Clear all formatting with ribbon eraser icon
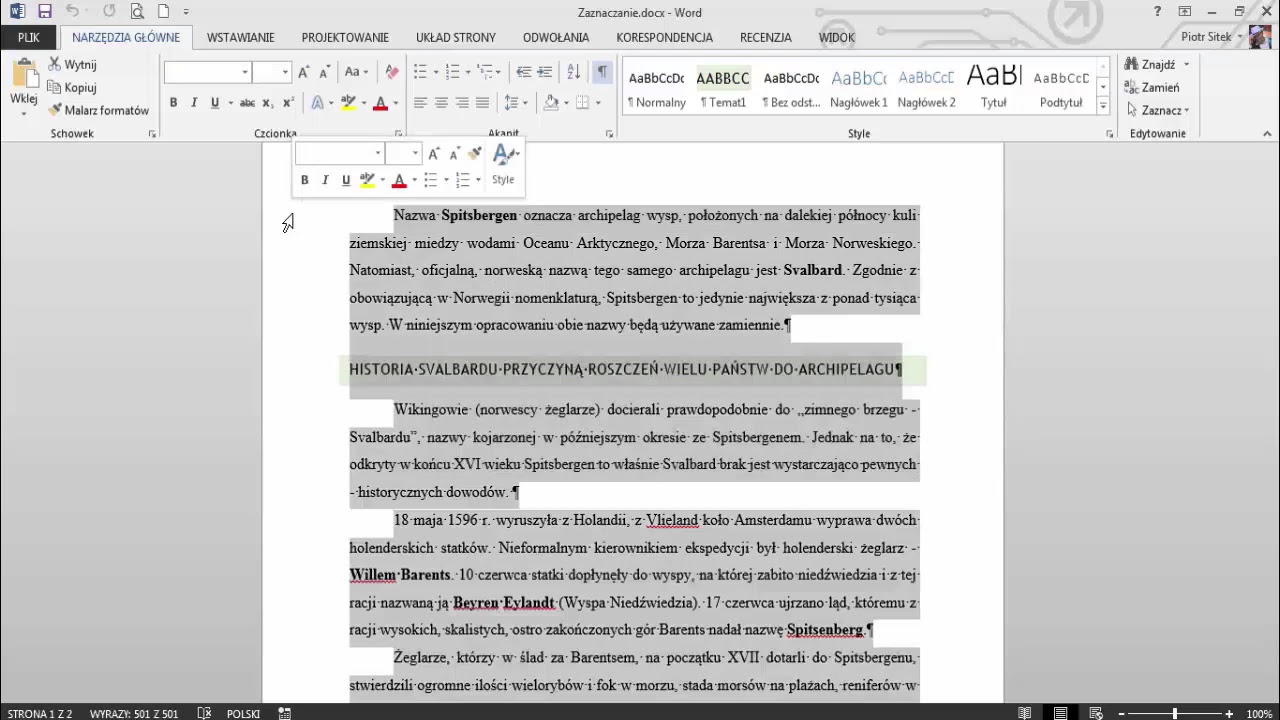 tap(392, 72)
